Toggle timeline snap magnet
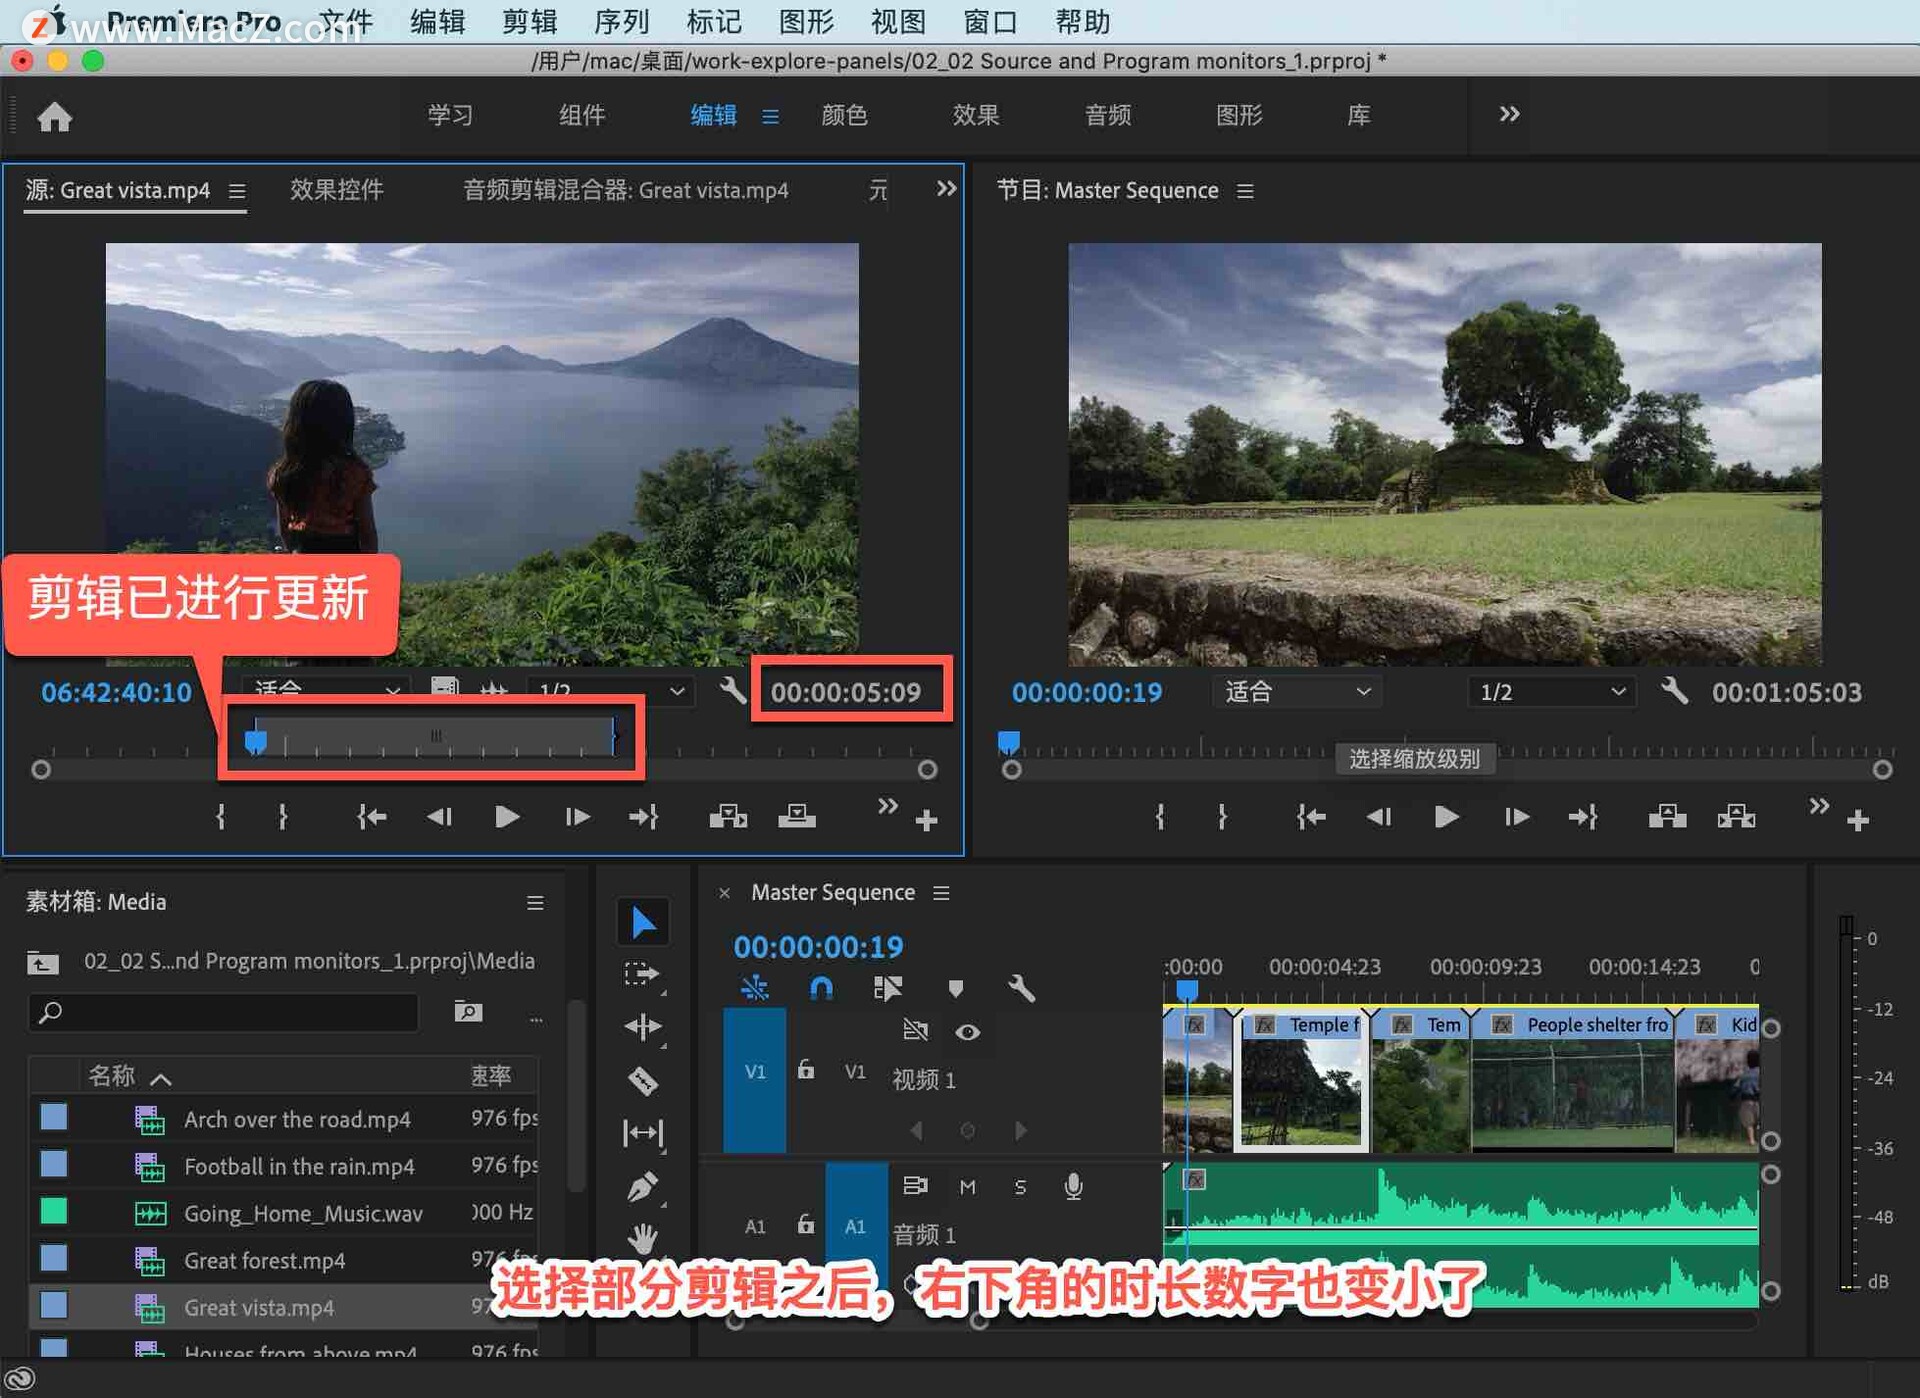Image resolution: width=1920 pixels, height=1398 pixels. 821,989
